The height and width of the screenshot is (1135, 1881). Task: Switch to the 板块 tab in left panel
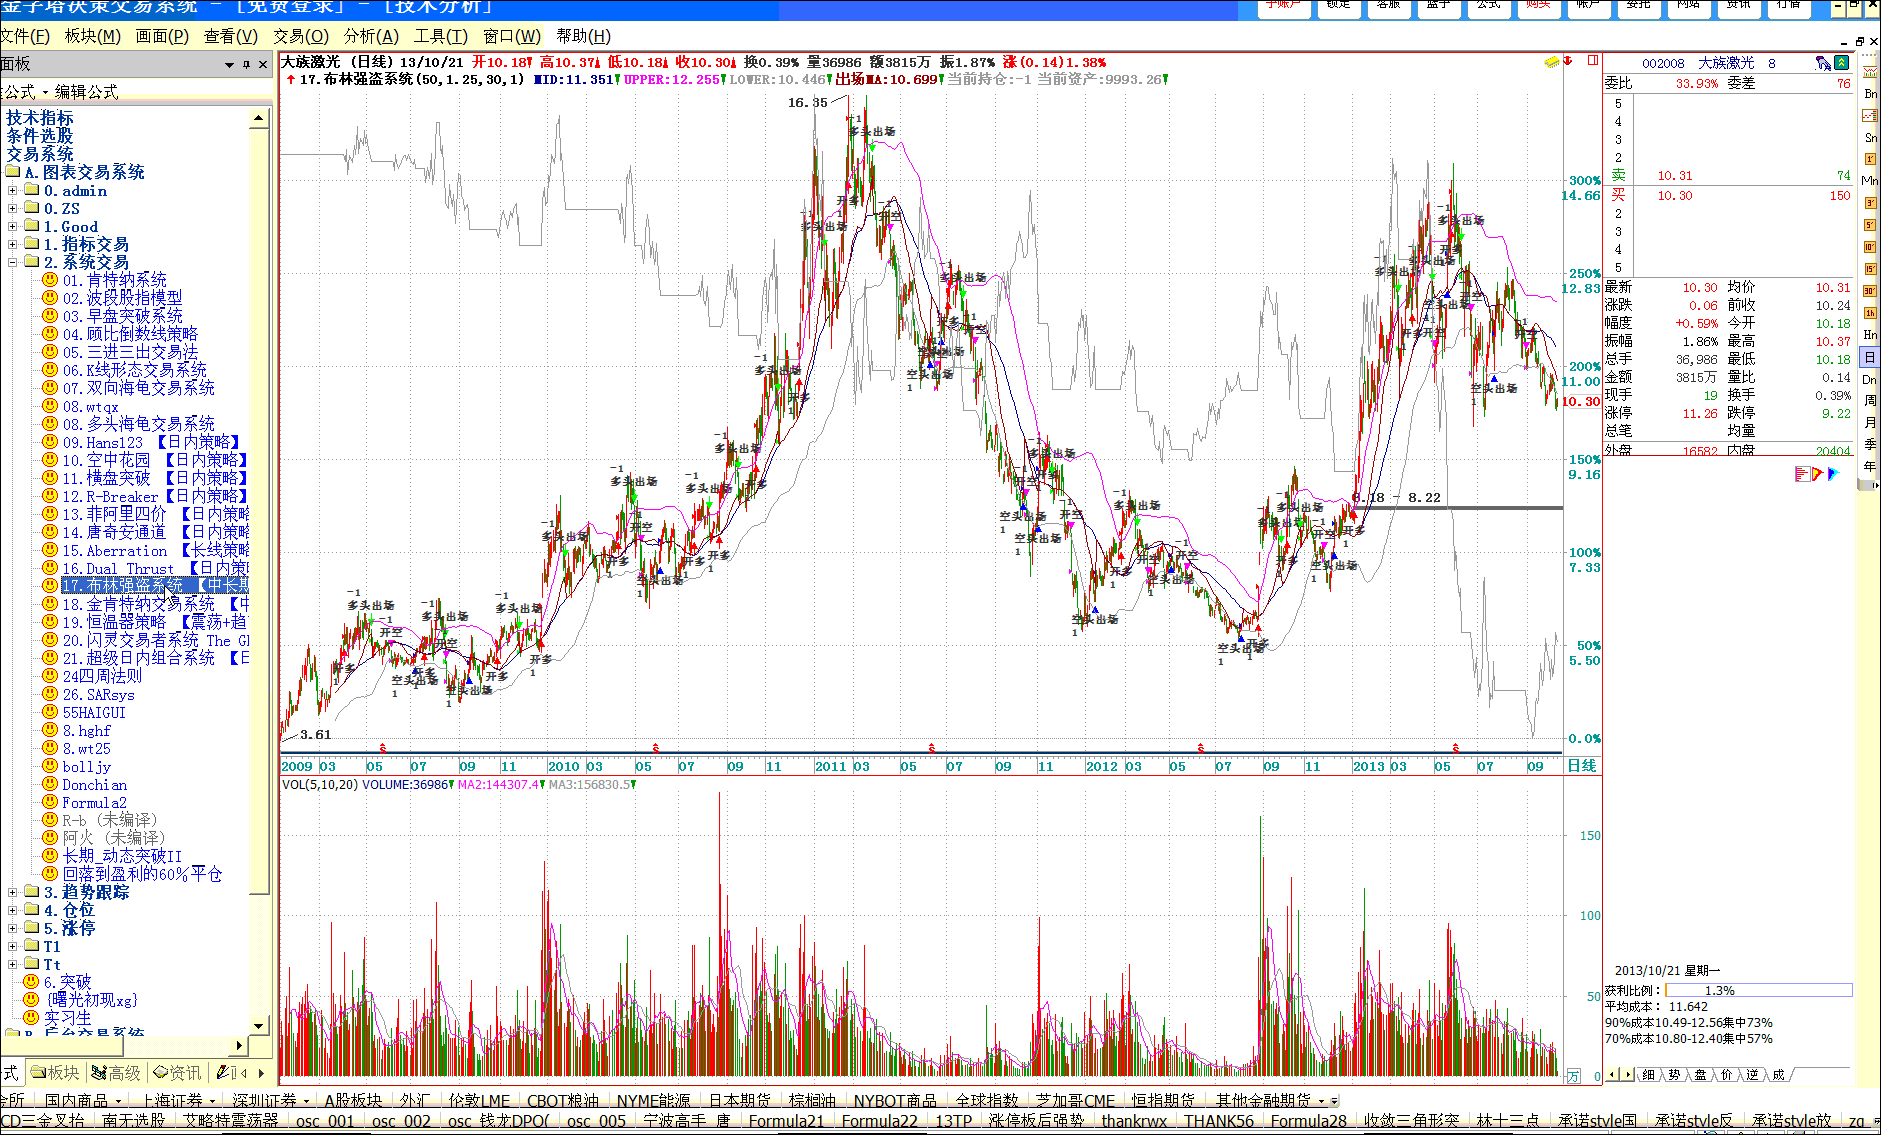coord(54,1072)
